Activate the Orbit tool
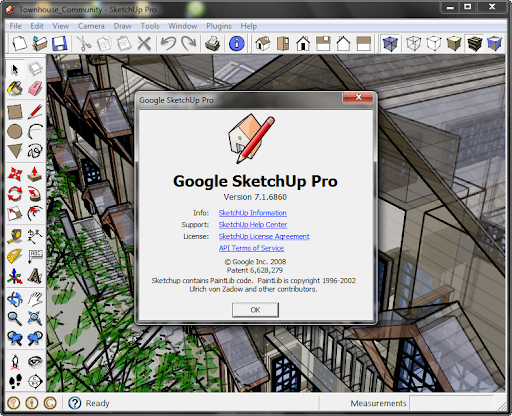This screenshot has width=512, height=416. 15,299
